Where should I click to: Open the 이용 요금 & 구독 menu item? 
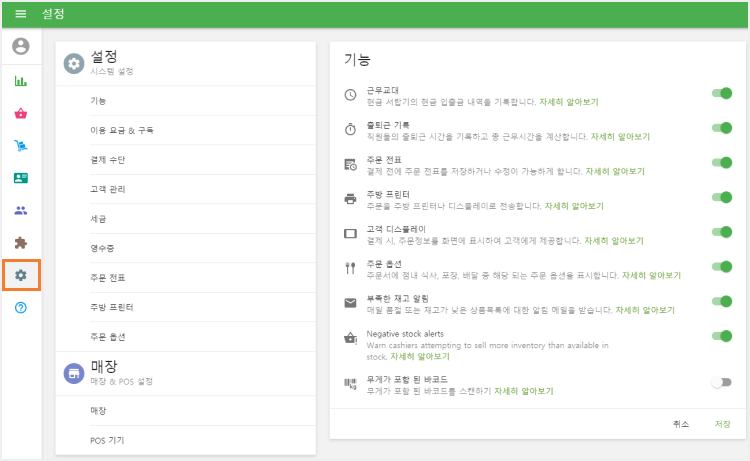122,130
